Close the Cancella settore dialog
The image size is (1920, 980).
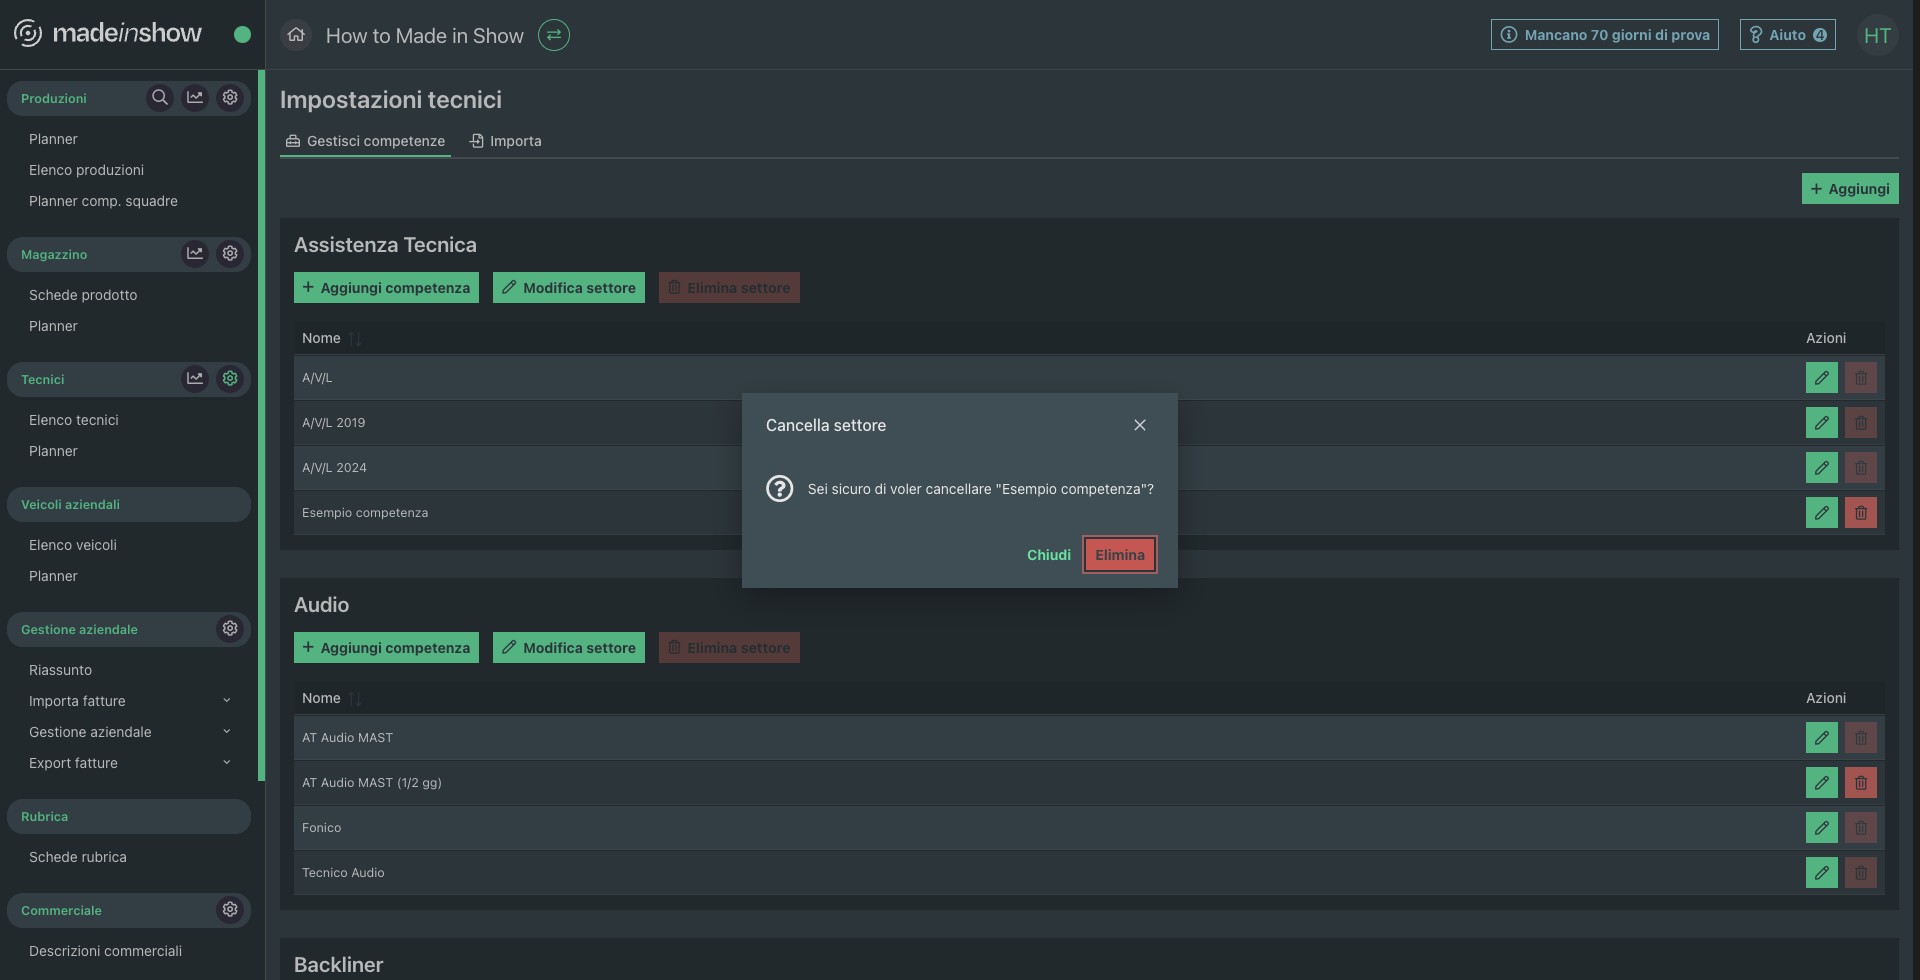(1139, 426)
